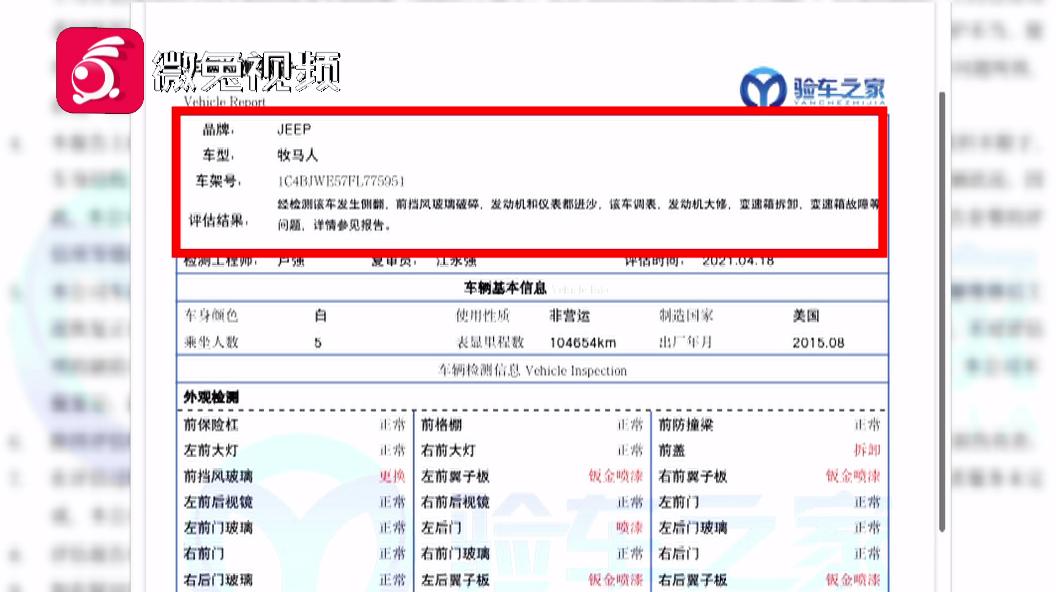Click the "制造国家" label
This screenshot has height=592, width=1056.
[x=686, y=315]
